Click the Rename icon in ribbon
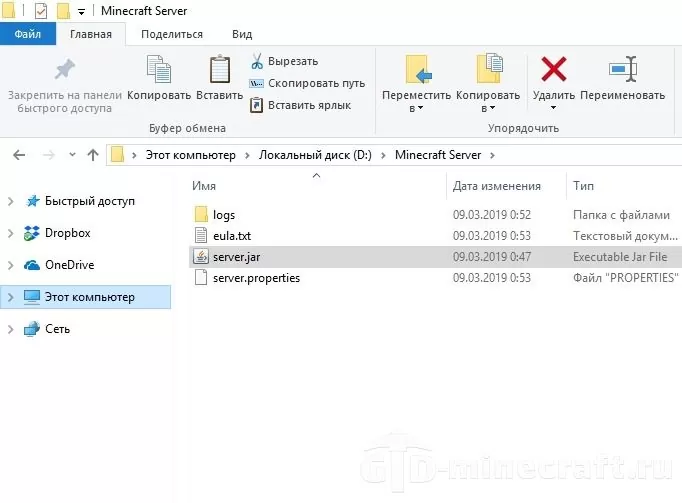682x503 pixels. coord(621,69)
